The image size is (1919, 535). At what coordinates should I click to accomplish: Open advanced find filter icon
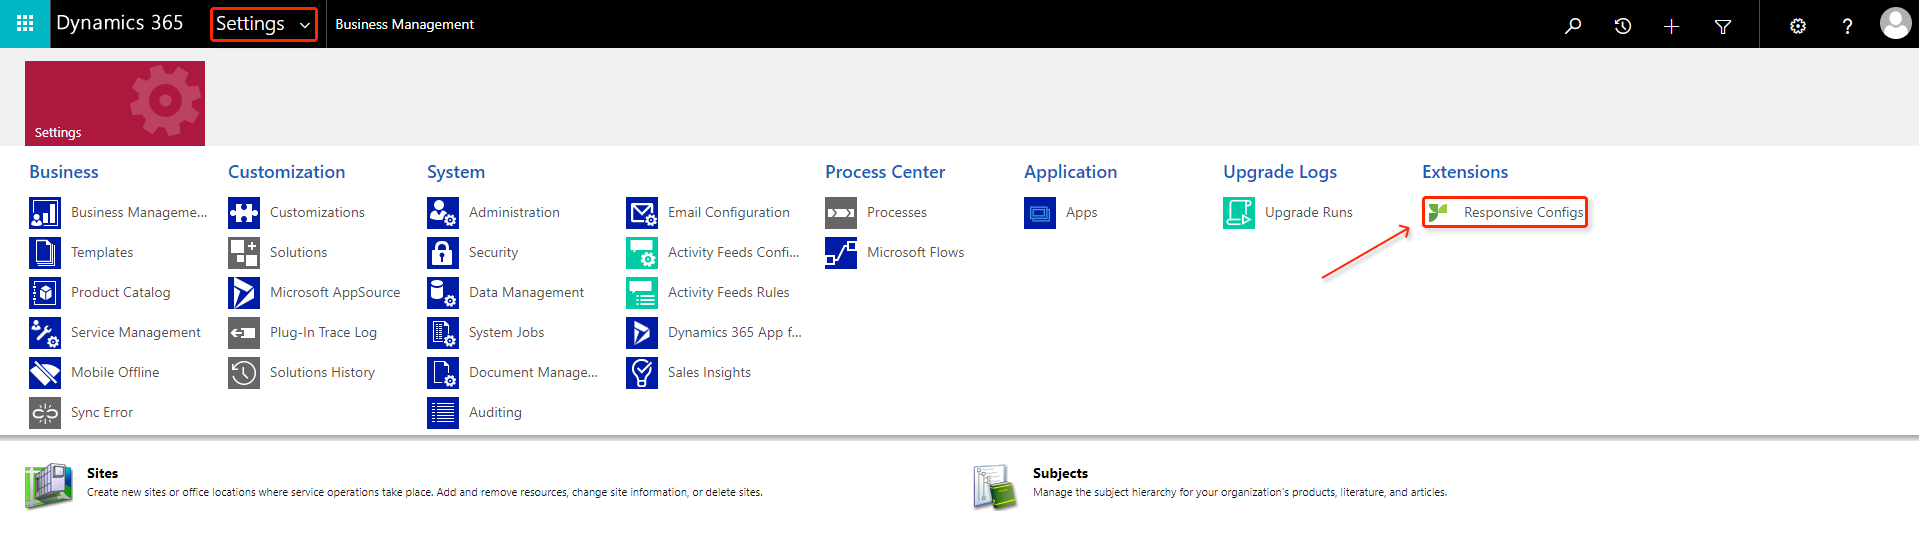click(1723, 26)
